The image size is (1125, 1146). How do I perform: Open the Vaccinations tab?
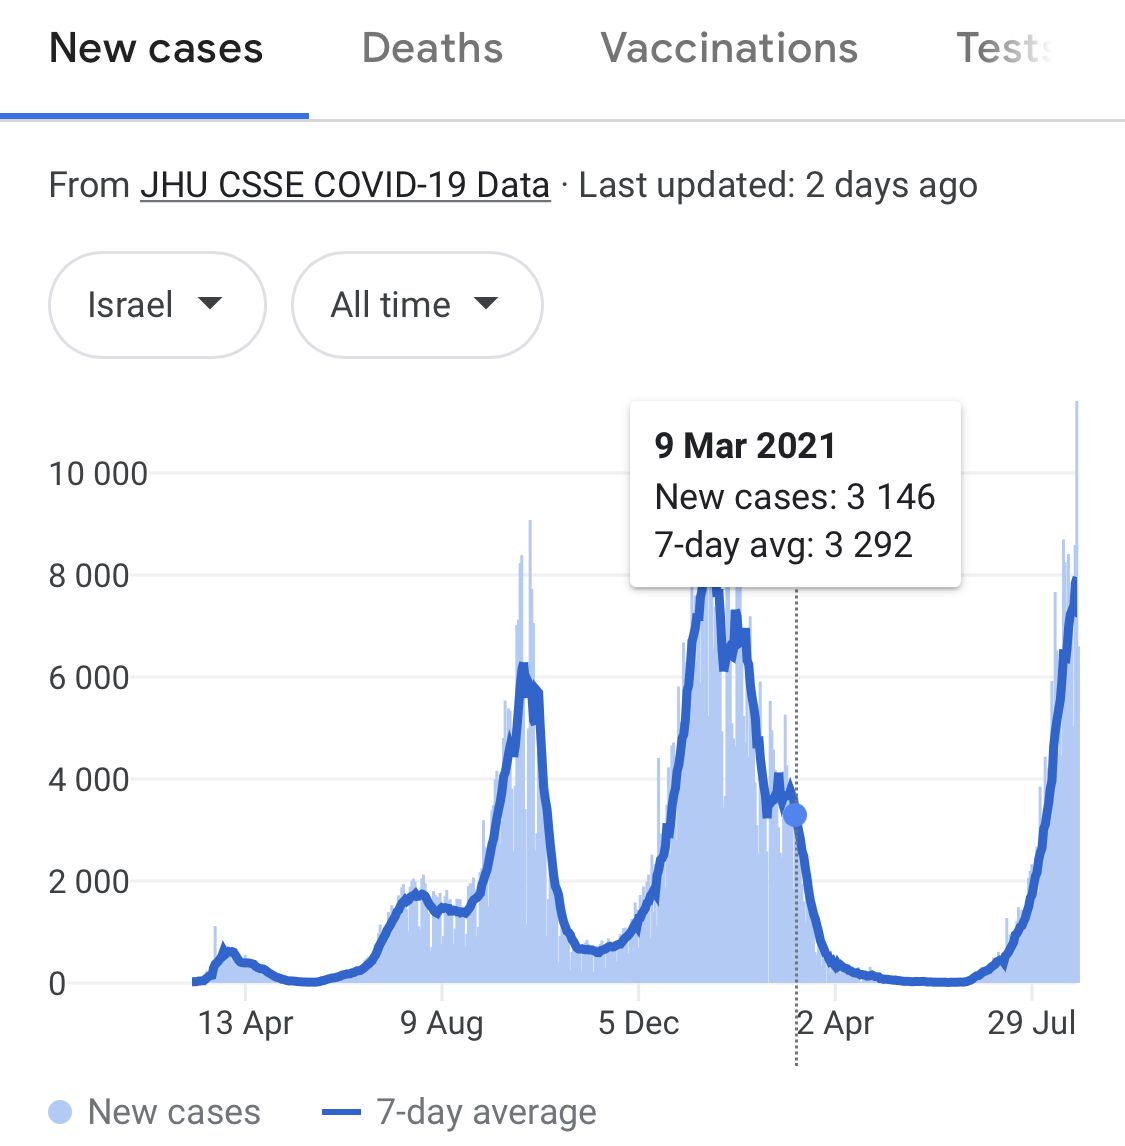point(729,49)
